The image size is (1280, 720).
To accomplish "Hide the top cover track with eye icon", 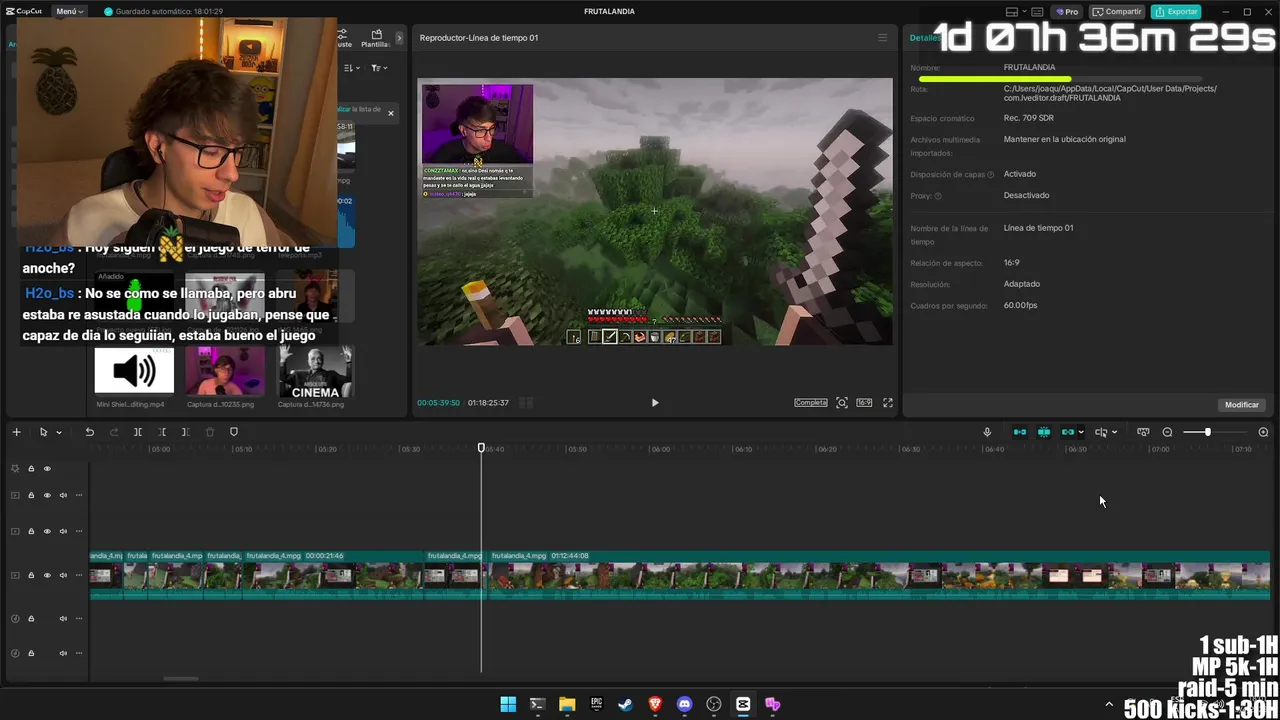I will pos(47,468).
